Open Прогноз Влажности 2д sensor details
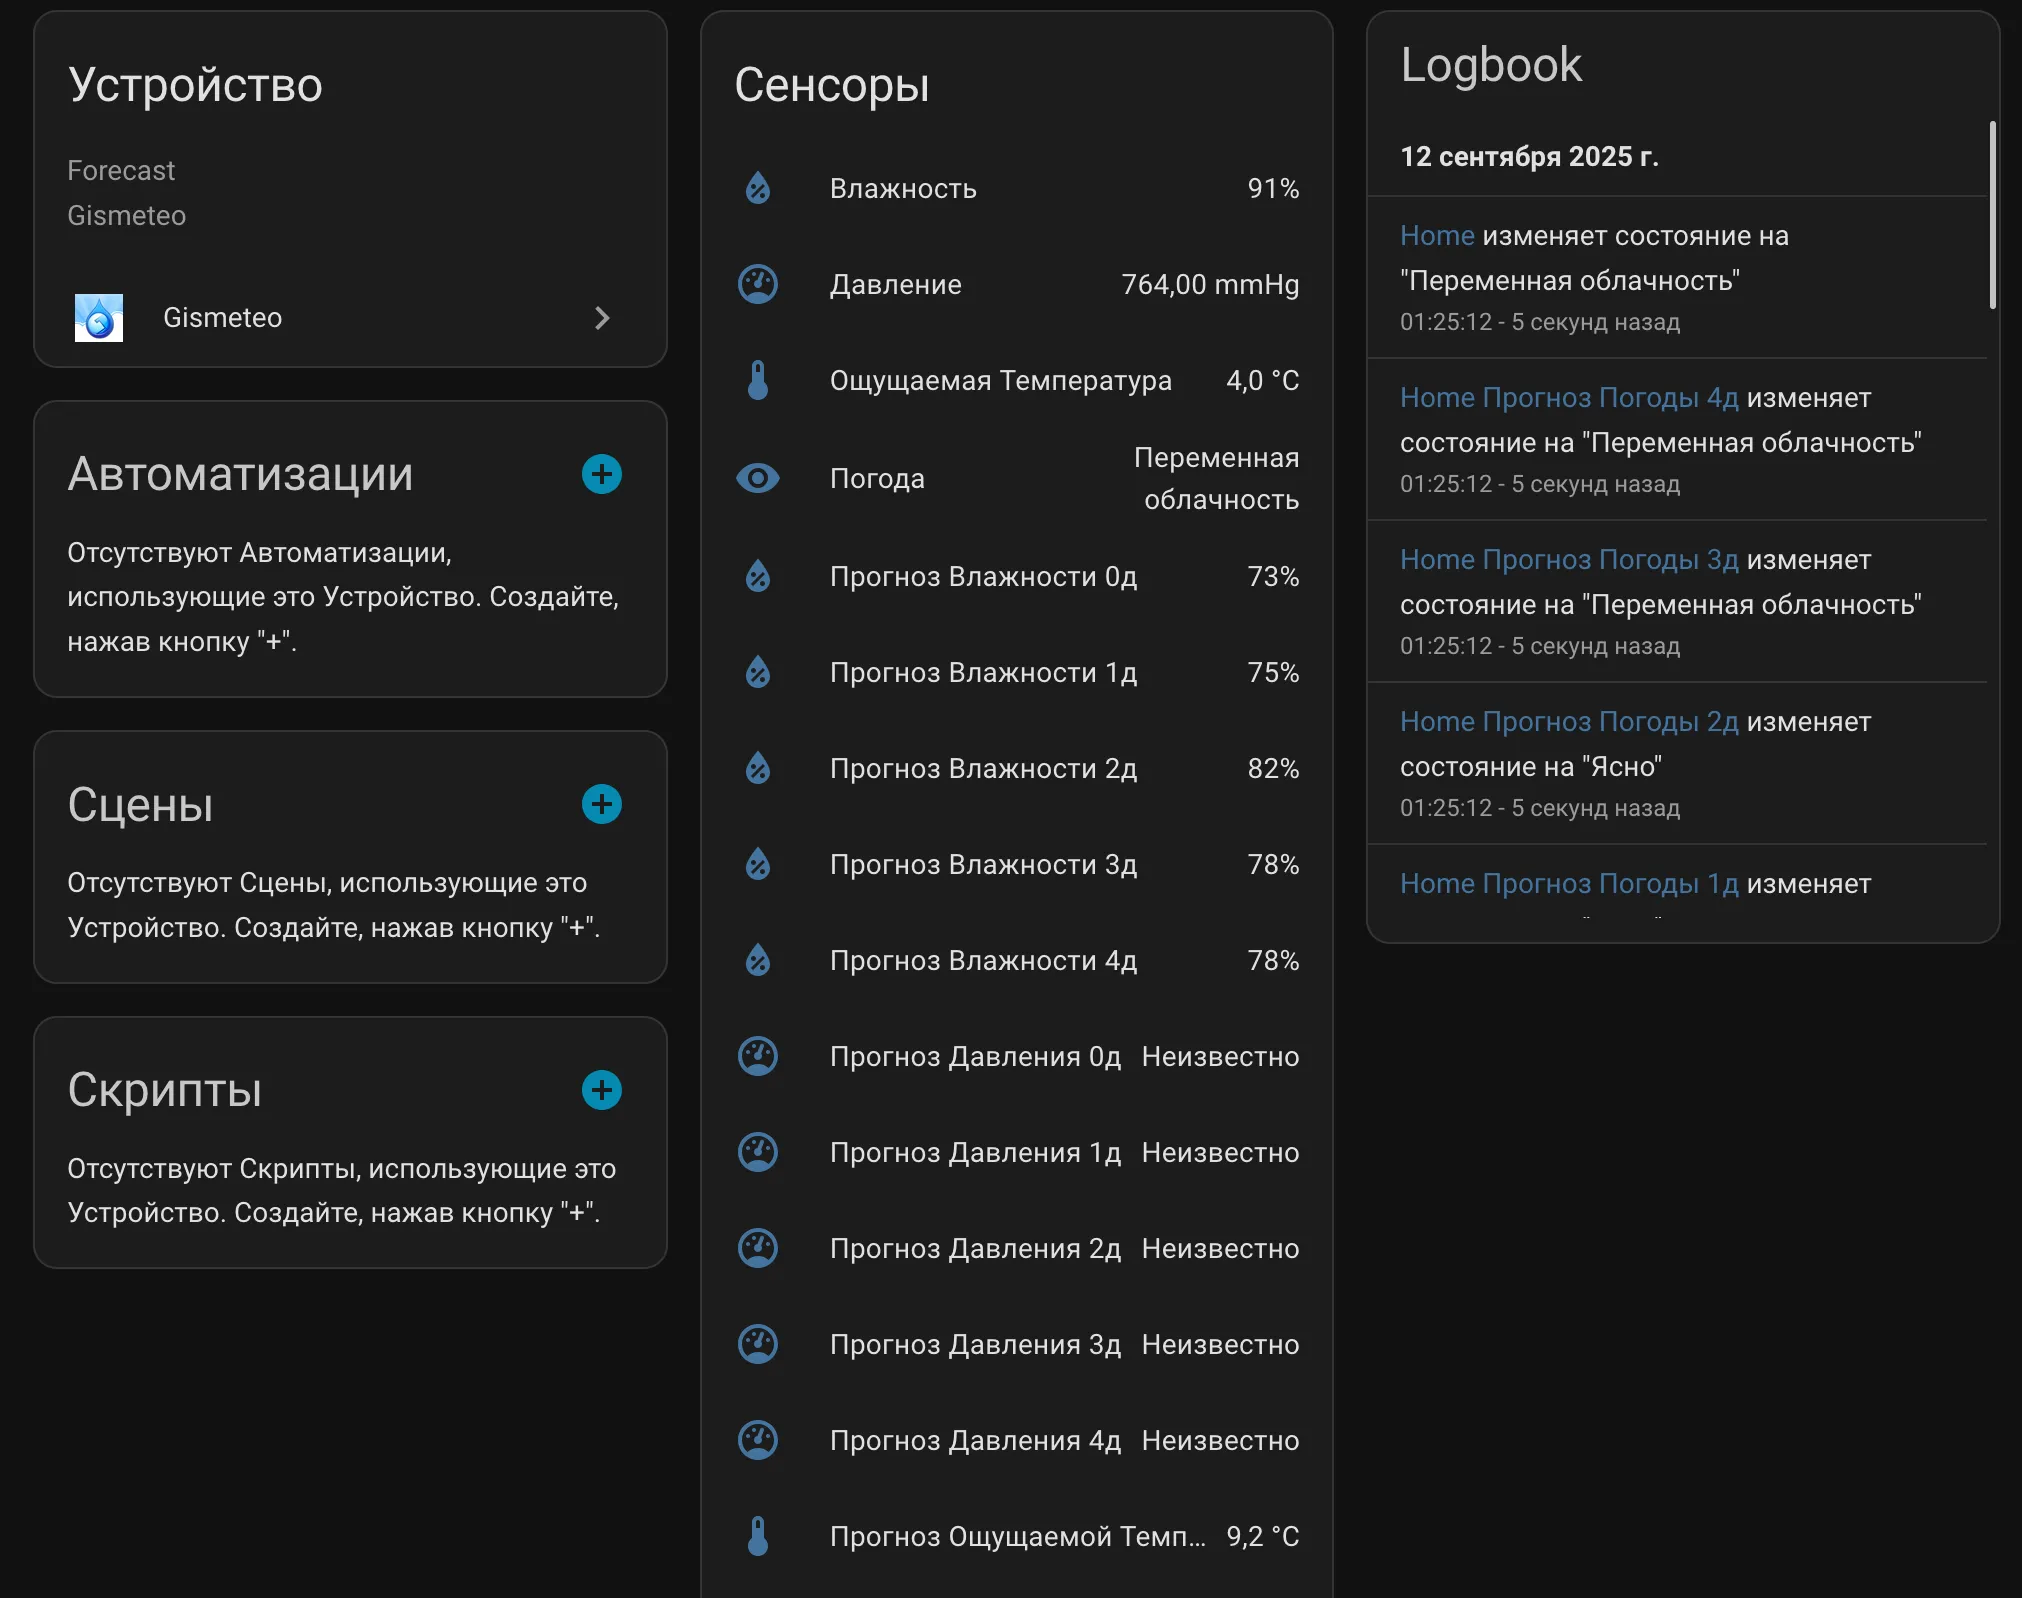 tap(1017, 768)
